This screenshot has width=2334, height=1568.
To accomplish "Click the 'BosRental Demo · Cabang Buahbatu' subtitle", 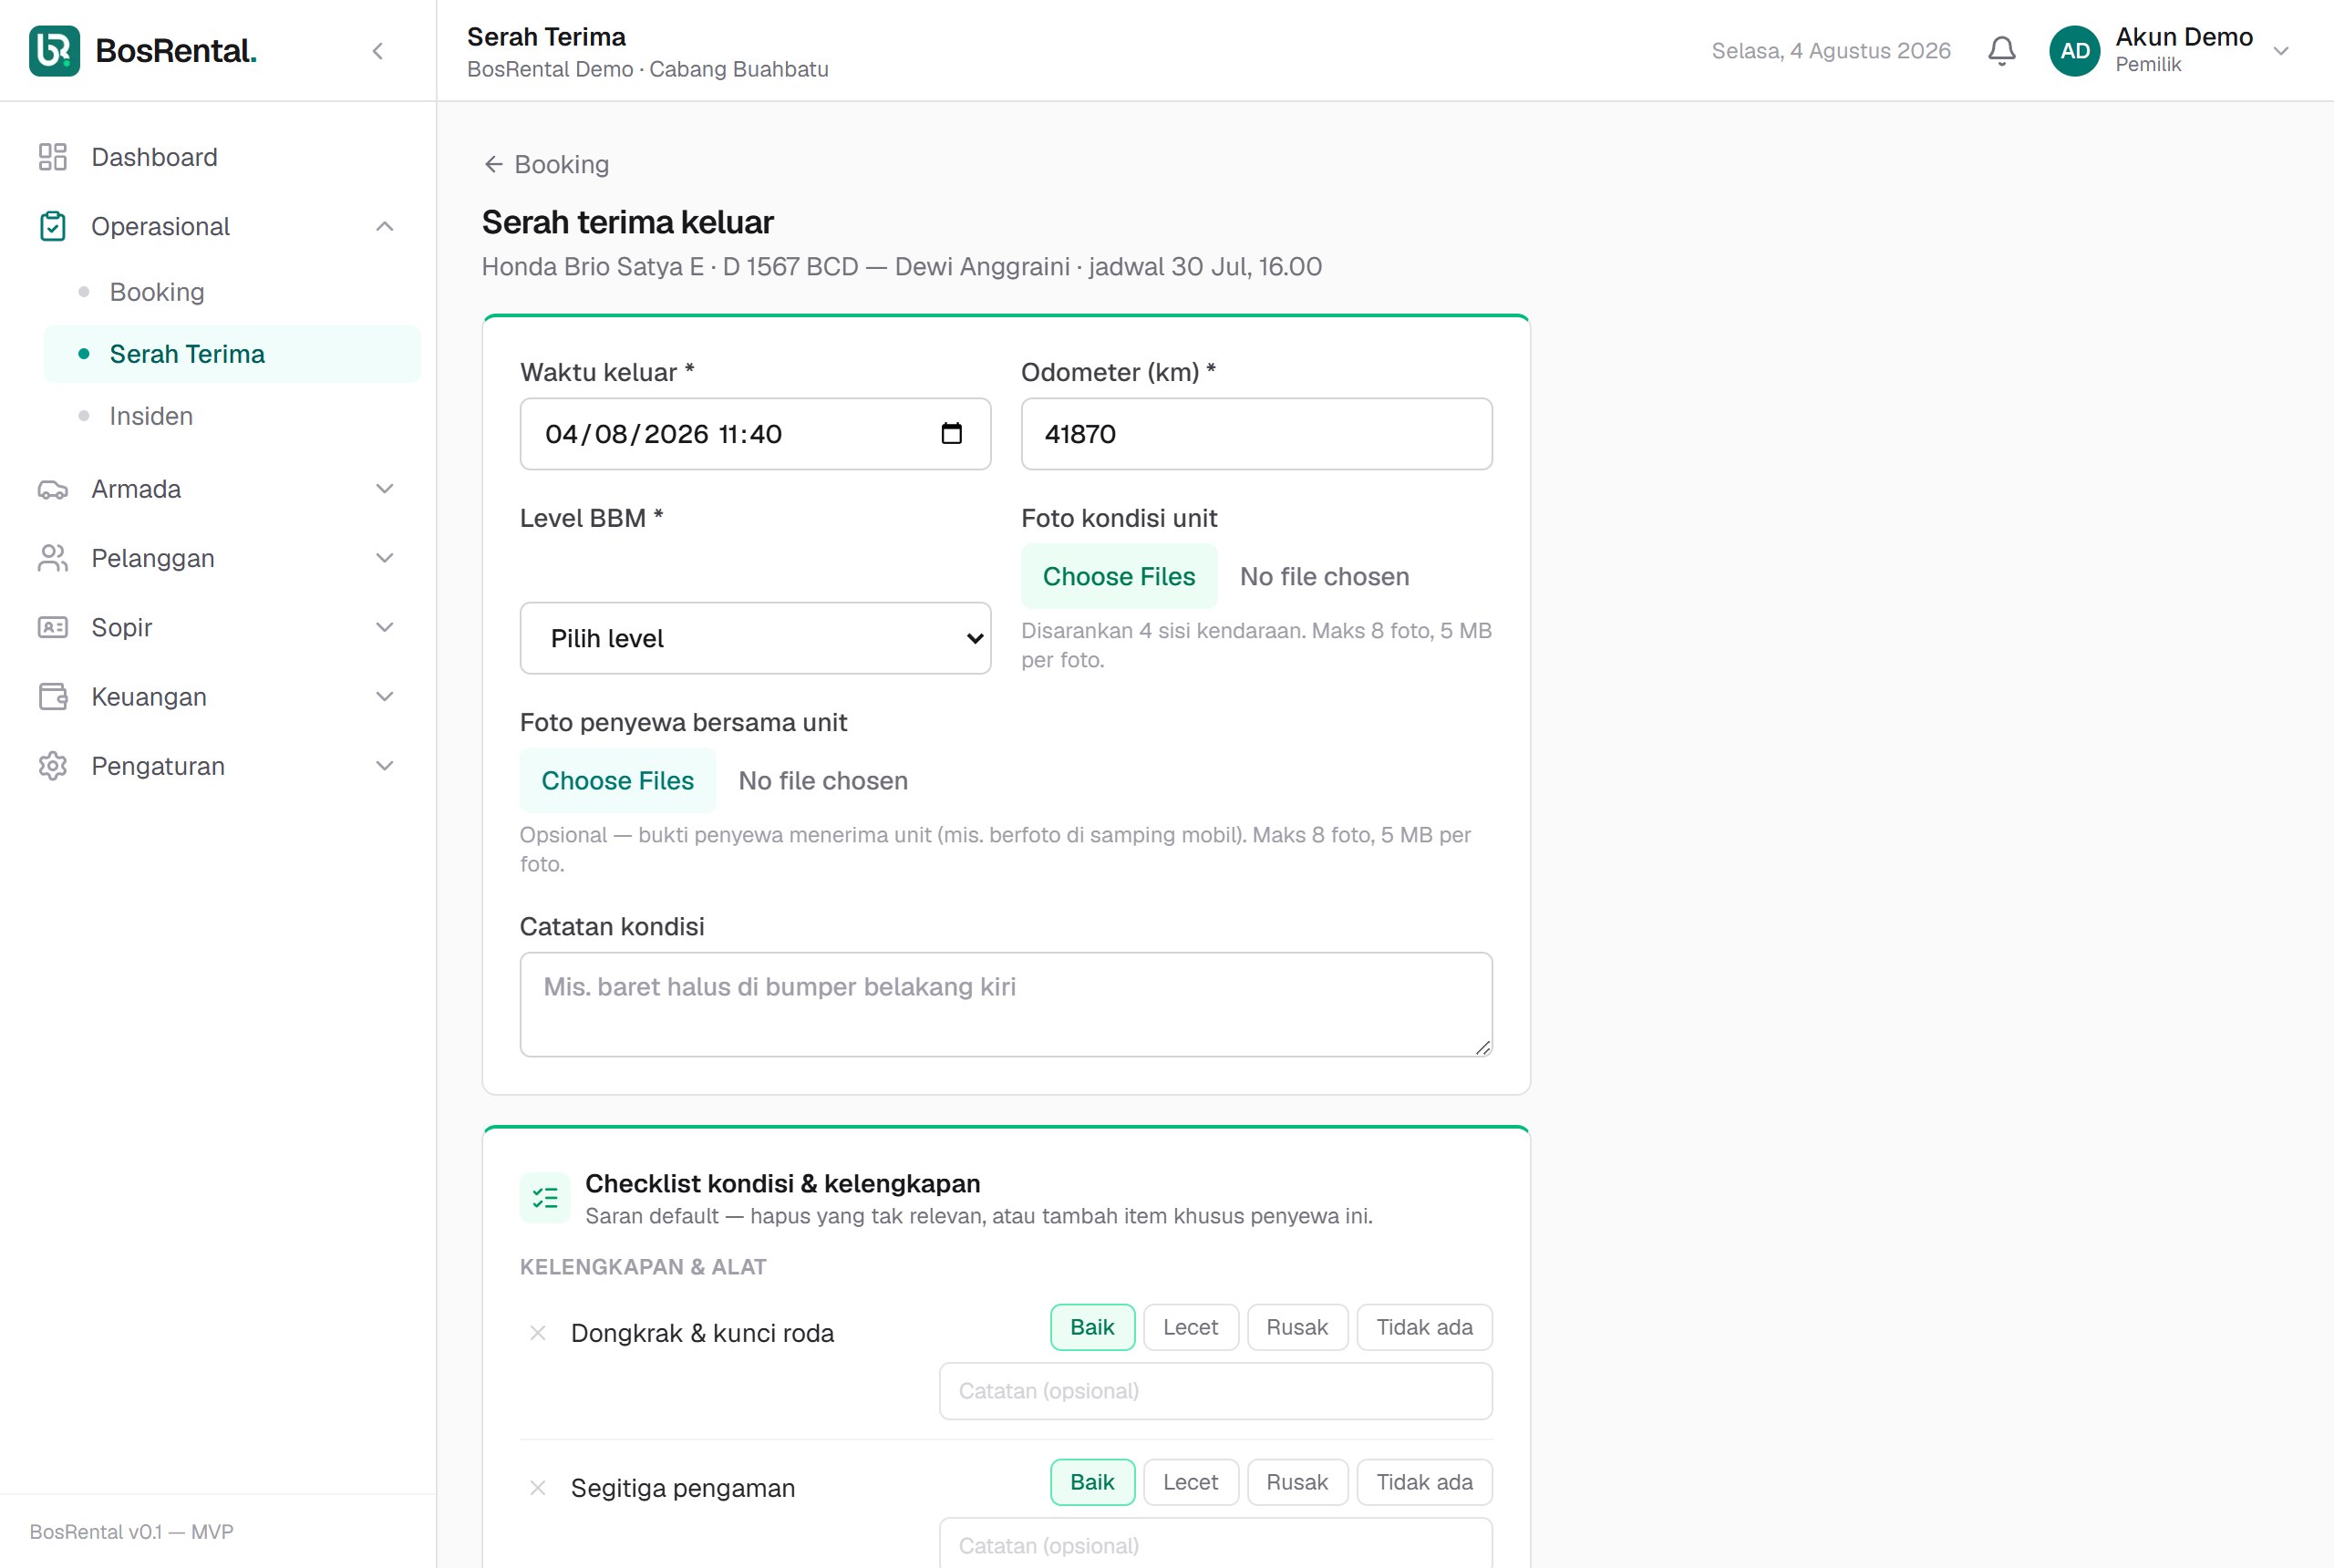I will pyautogui.click(x=647, y=69).
